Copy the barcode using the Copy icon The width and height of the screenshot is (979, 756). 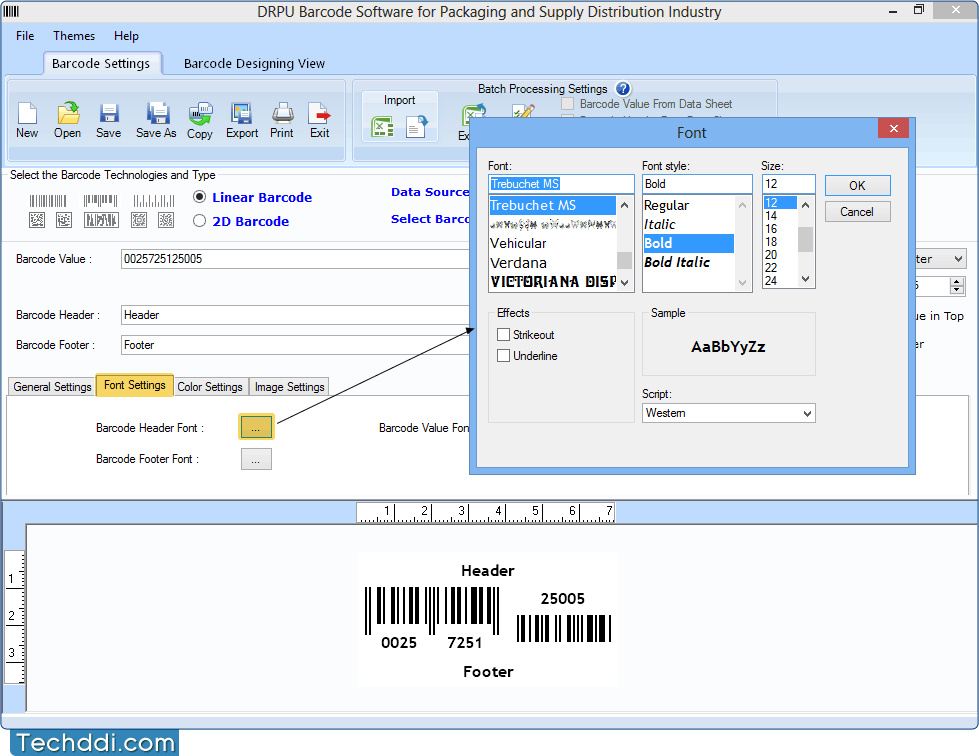[x=200, y=114]
